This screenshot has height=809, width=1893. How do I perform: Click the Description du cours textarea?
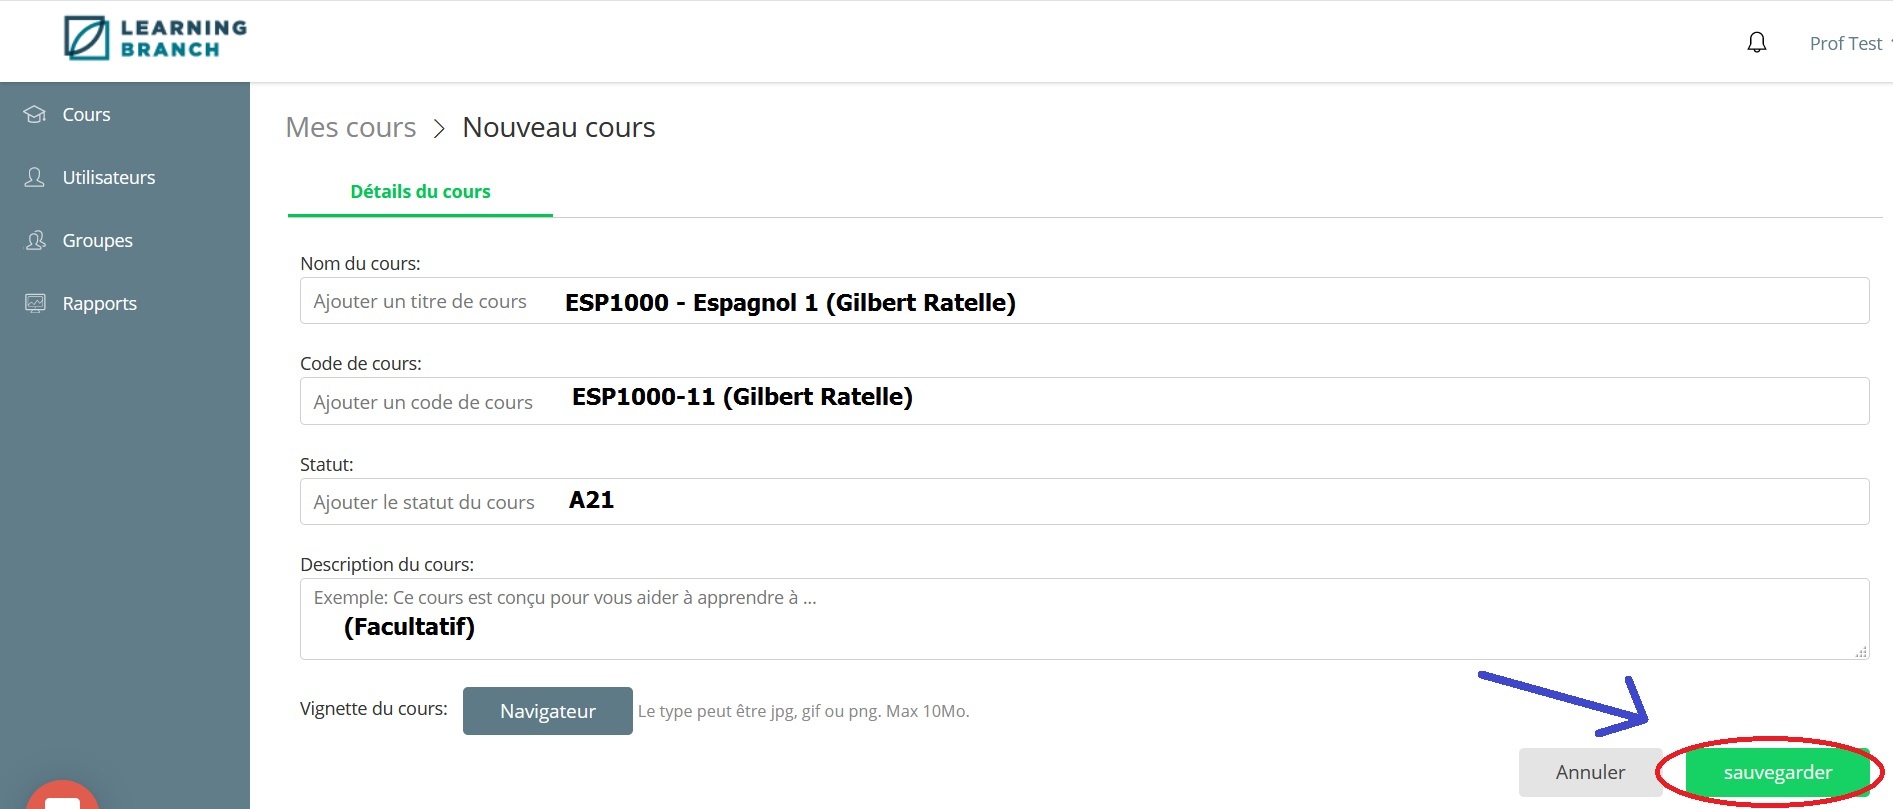(1084, 619)
